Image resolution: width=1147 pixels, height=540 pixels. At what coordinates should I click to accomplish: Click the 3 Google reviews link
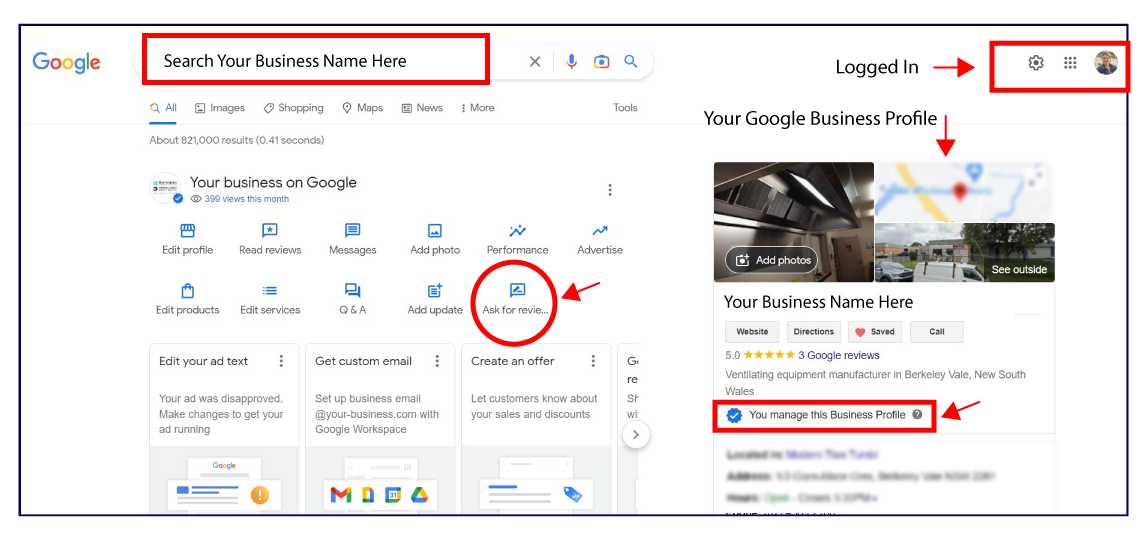point(838,355)
